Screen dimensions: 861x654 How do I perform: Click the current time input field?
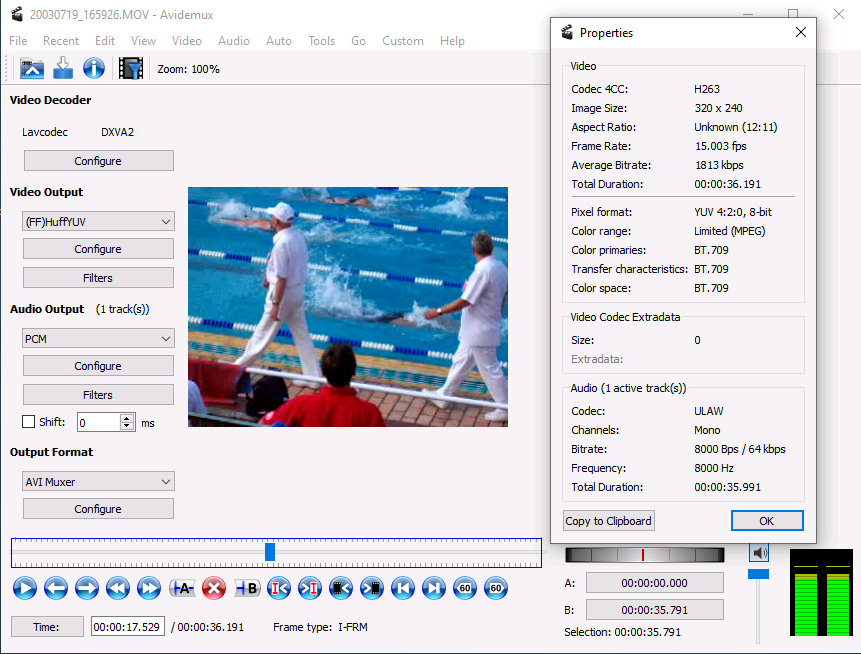(x=126, y=627)
